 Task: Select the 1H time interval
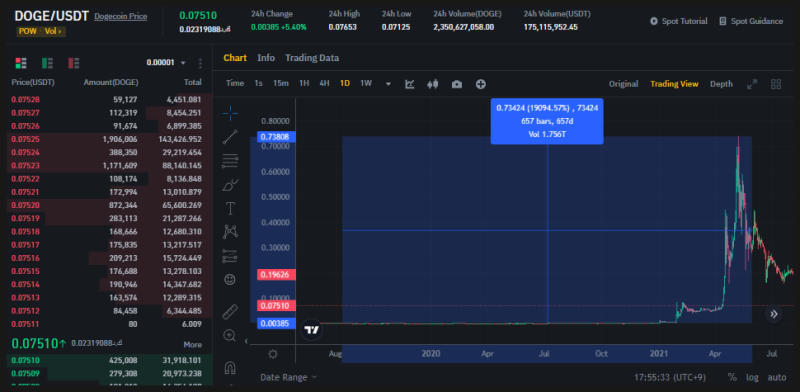304,83
